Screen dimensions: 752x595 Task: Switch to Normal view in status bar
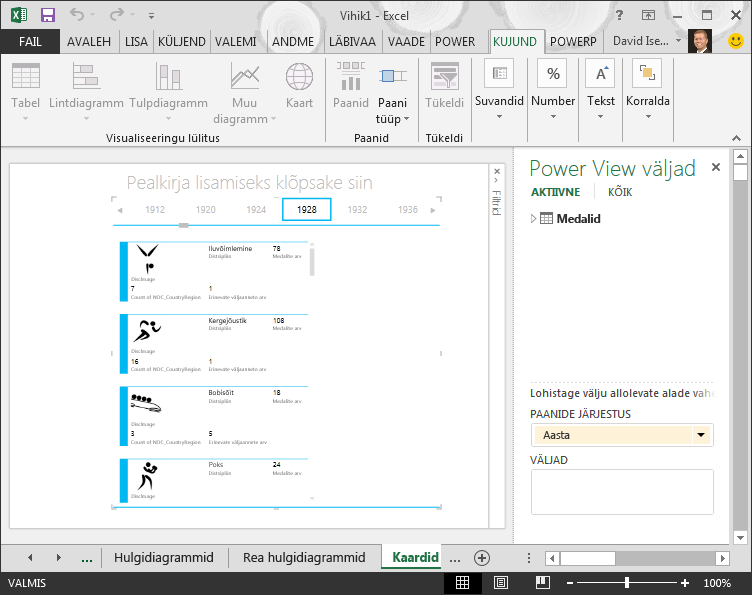(462, 583)
